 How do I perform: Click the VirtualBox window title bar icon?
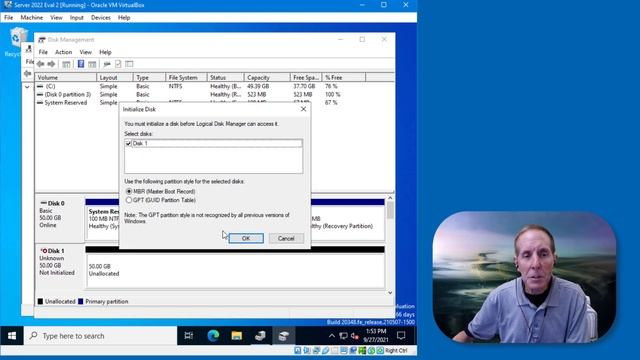coord(8,5)
